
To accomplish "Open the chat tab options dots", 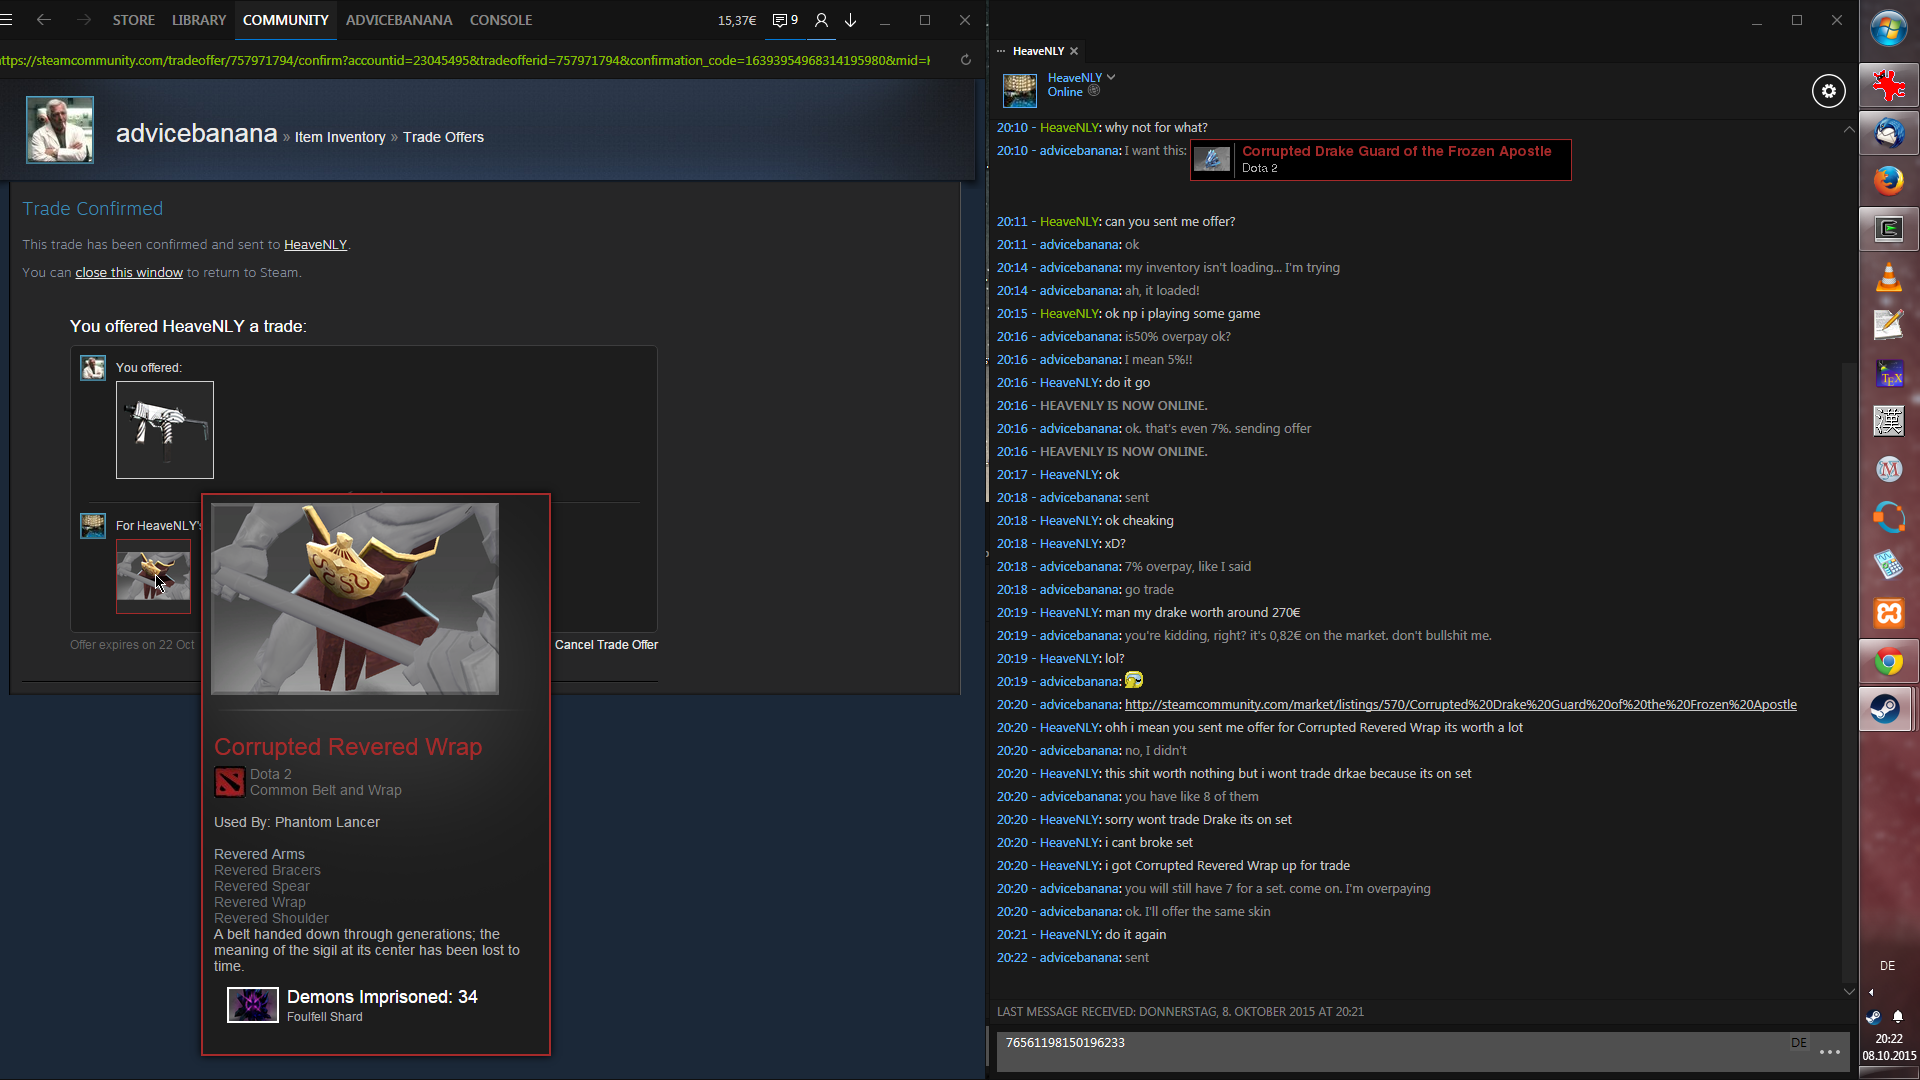I will click(1001, 51).
